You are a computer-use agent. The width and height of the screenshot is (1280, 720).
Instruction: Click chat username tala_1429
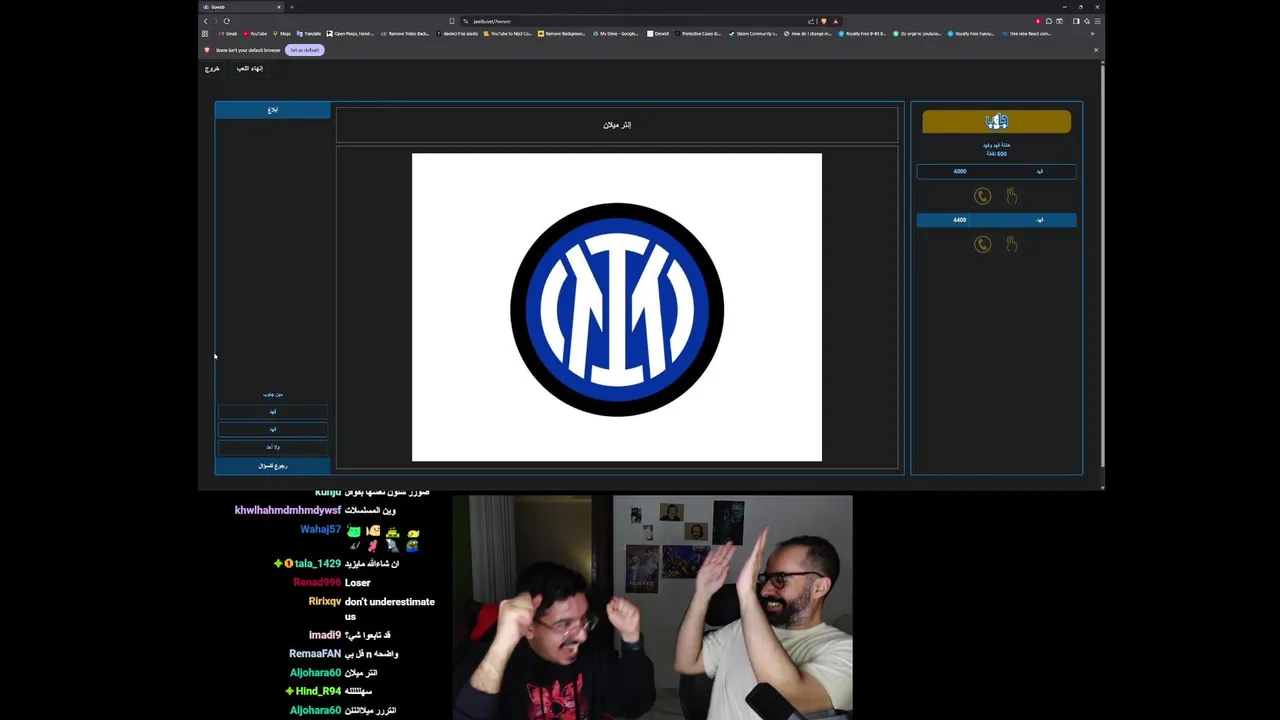point(317,564)
